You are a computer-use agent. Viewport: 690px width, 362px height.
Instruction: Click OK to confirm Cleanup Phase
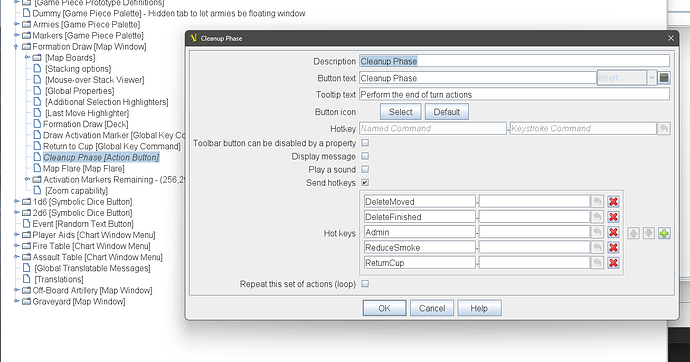click(384, 308)
